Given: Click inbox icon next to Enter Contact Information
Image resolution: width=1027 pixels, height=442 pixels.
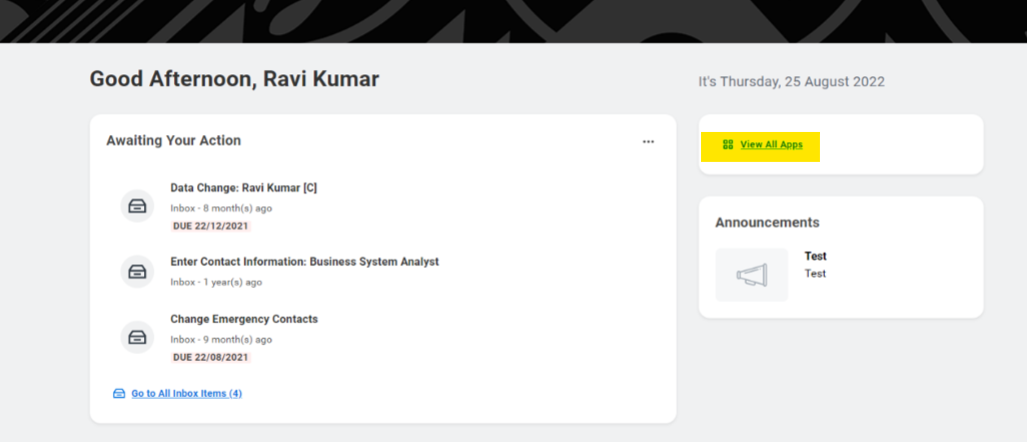Looking at the screenshot, I should 138,271.
